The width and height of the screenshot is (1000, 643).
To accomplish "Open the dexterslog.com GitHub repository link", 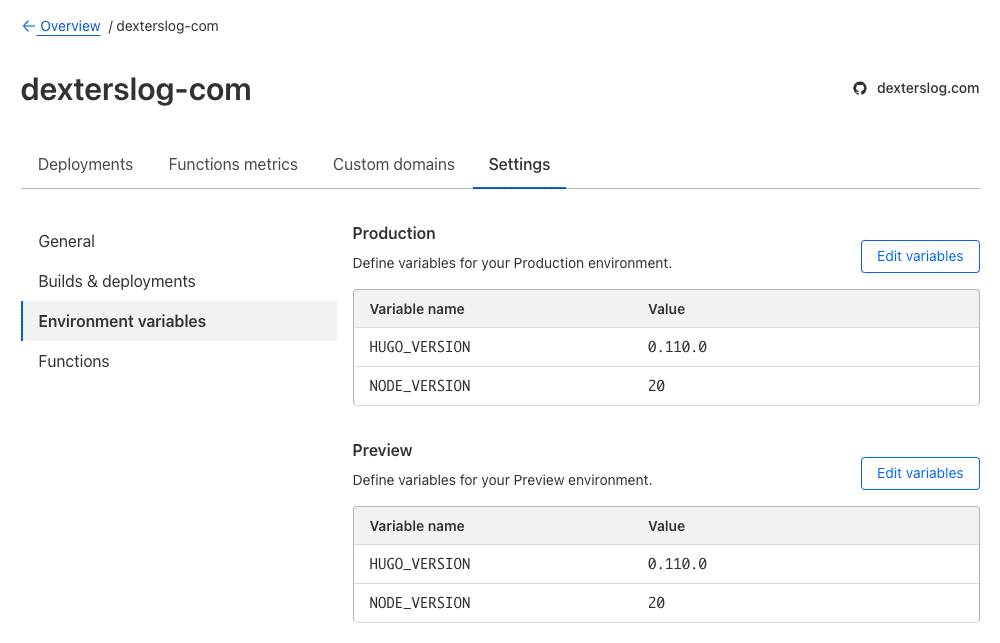I will pyautogui.click(x=927, y=88).
